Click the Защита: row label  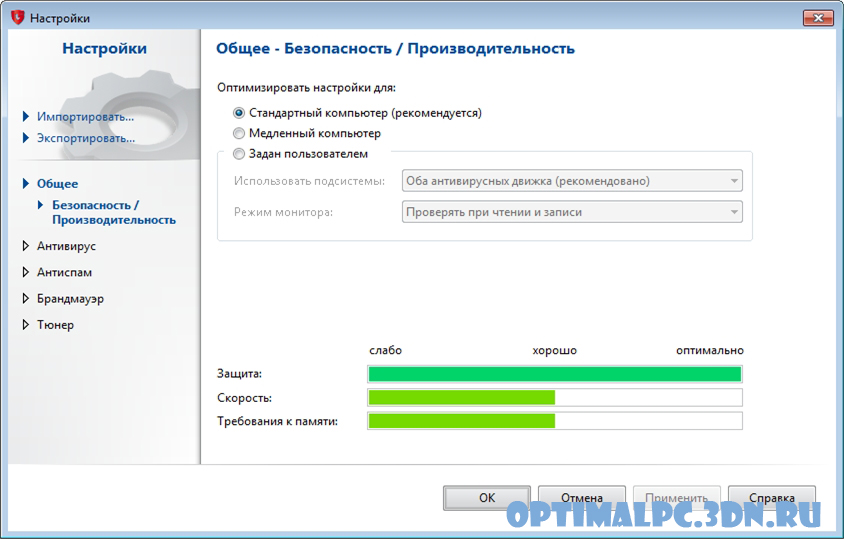[x=239, y=374]
